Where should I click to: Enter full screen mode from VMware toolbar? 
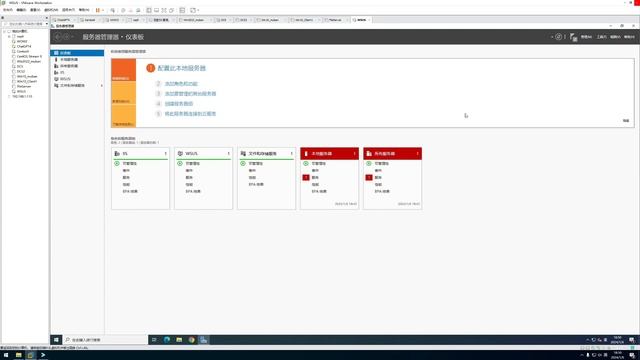coord(164,10)
